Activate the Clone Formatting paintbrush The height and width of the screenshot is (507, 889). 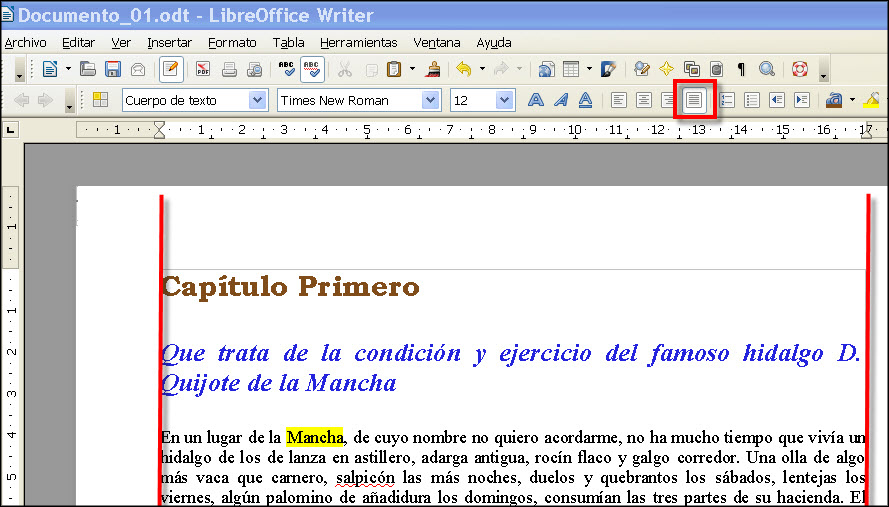[x=434, y=69]
